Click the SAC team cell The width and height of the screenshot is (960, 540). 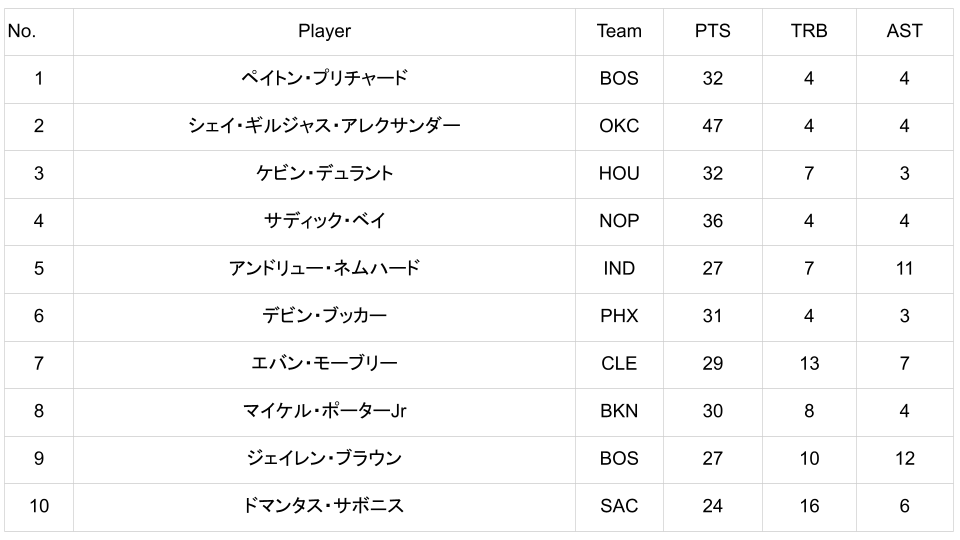(618, 506)
